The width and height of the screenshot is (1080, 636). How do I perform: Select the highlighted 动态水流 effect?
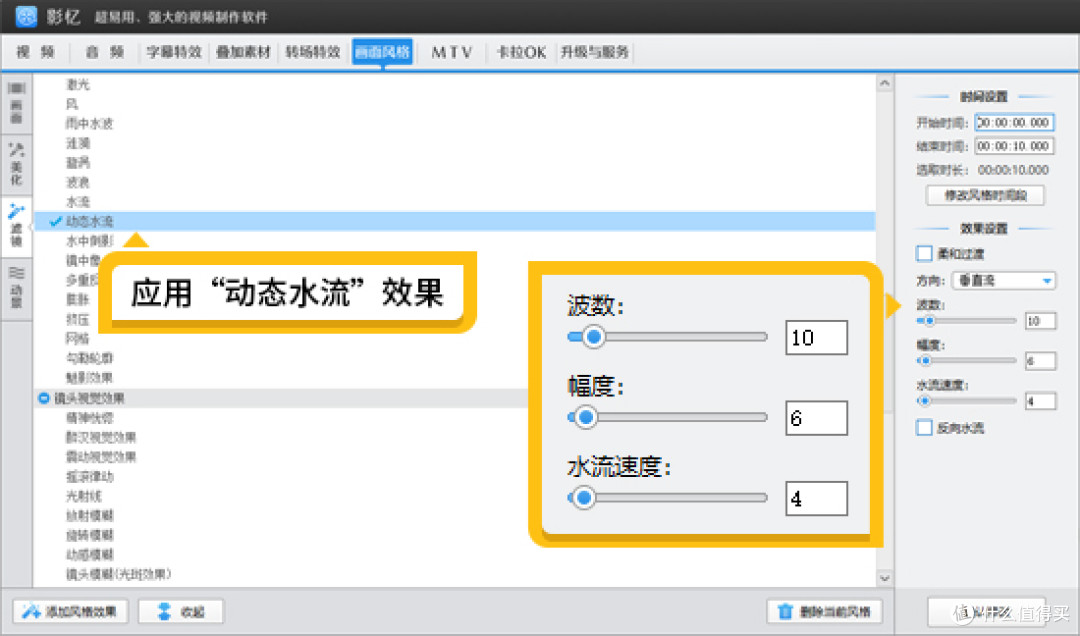click(x=455, y=221)
